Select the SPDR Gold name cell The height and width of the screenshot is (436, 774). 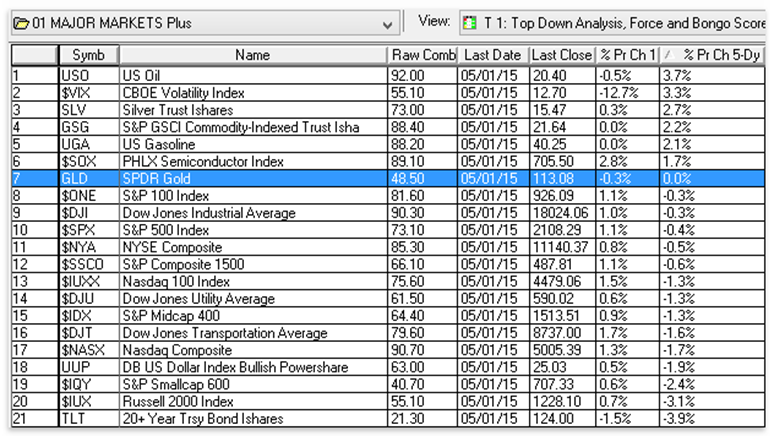[253, 179]
